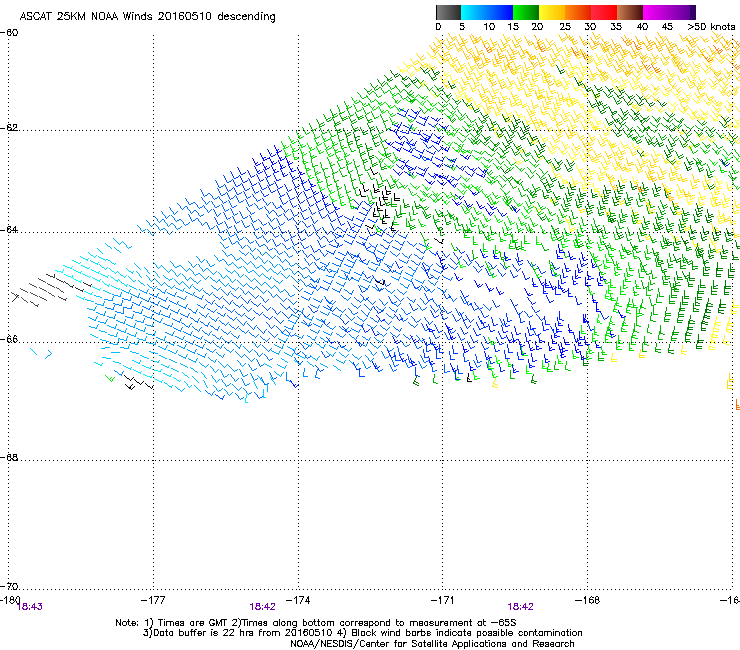This screenshot has height=650, width=740.
Task: Click the -174 longitude axis label
Action: tap(298, 600)
